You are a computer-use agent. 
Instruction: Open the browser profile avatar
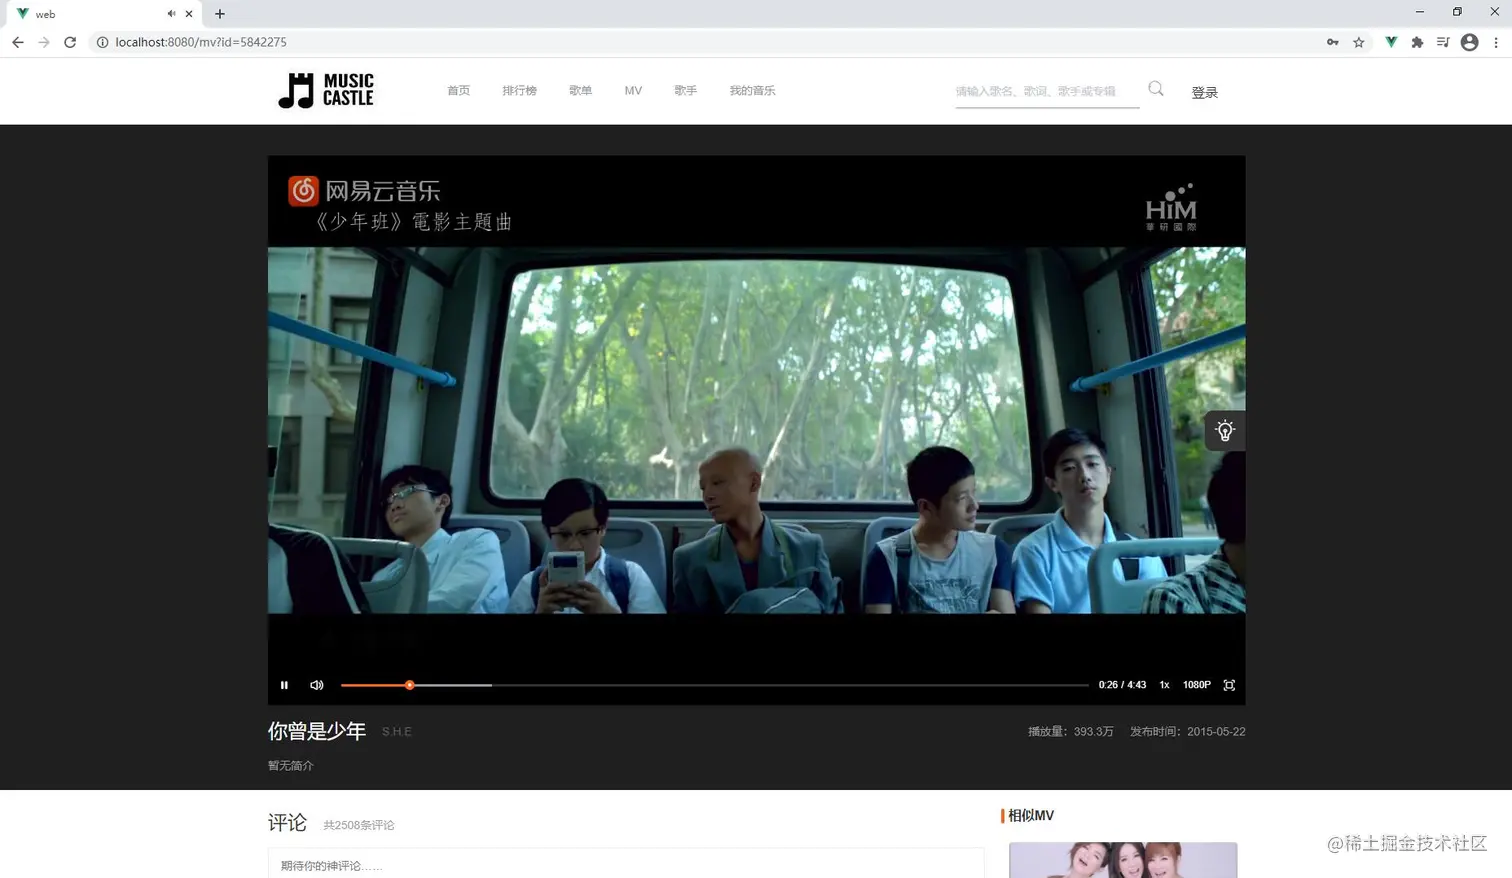pos(1469,42)
